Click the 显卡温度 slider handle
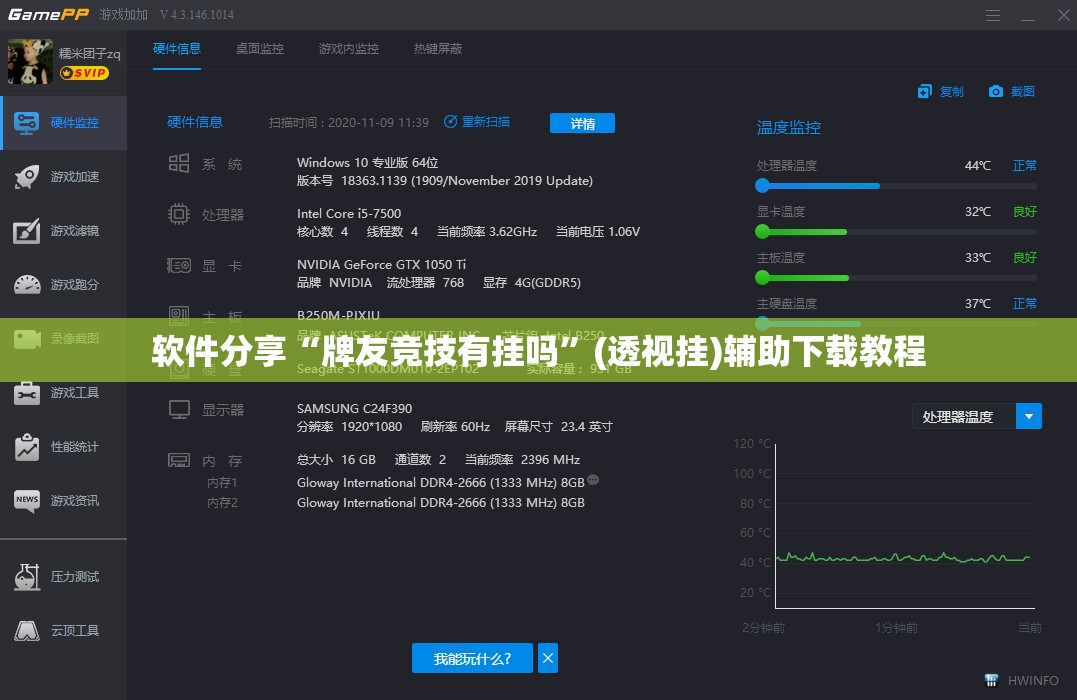 point(762,232)
